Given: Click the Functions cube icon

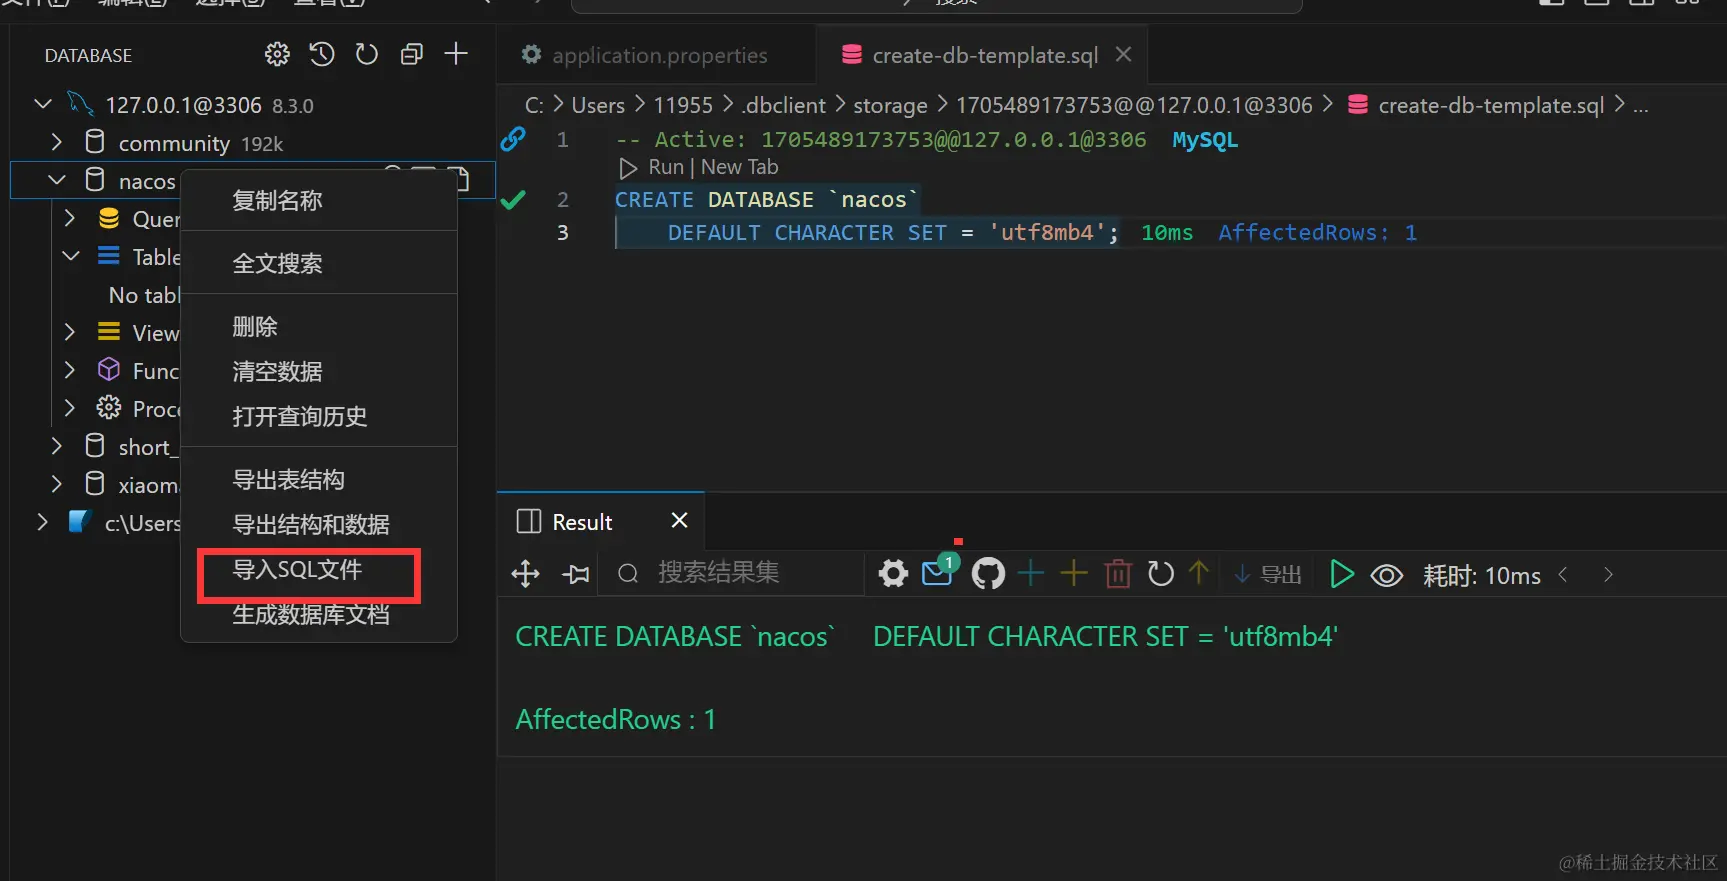Looking at the screenshot, I should [109, 370].
